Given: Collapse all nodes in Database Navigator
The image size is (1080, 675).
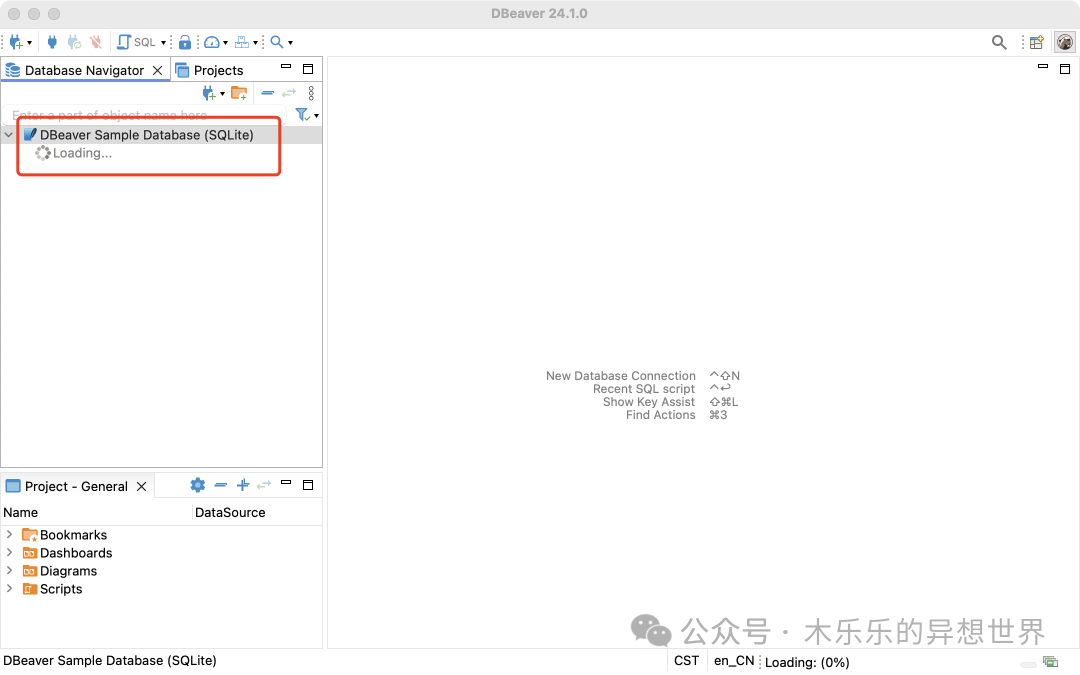Looking at the screenshot, I should tap(268, 93).
